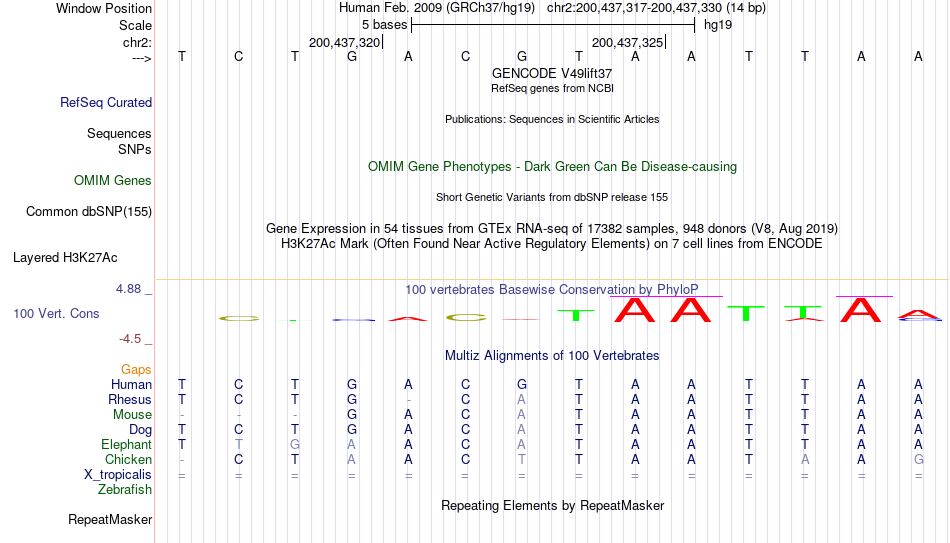
Task: Click the GTEx Gene Expression track title
Action: click(x=552, y=228)
